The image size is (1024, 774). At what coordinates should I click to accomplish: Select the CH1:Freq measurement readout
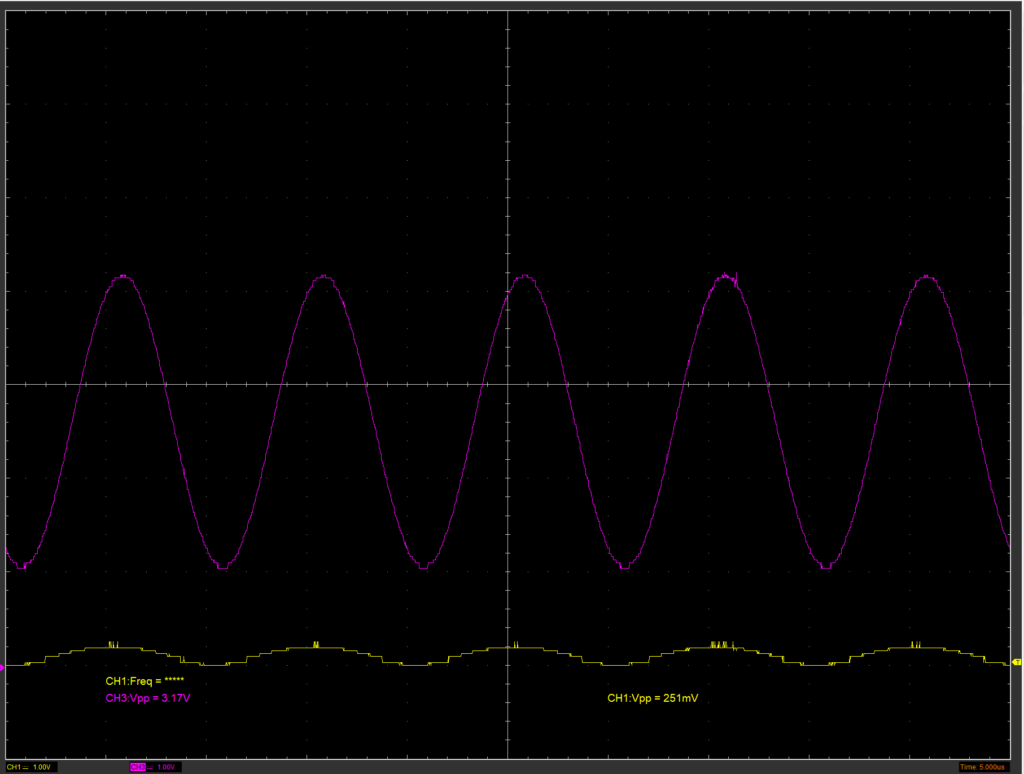pyautogui.click(x=144, y=680)
